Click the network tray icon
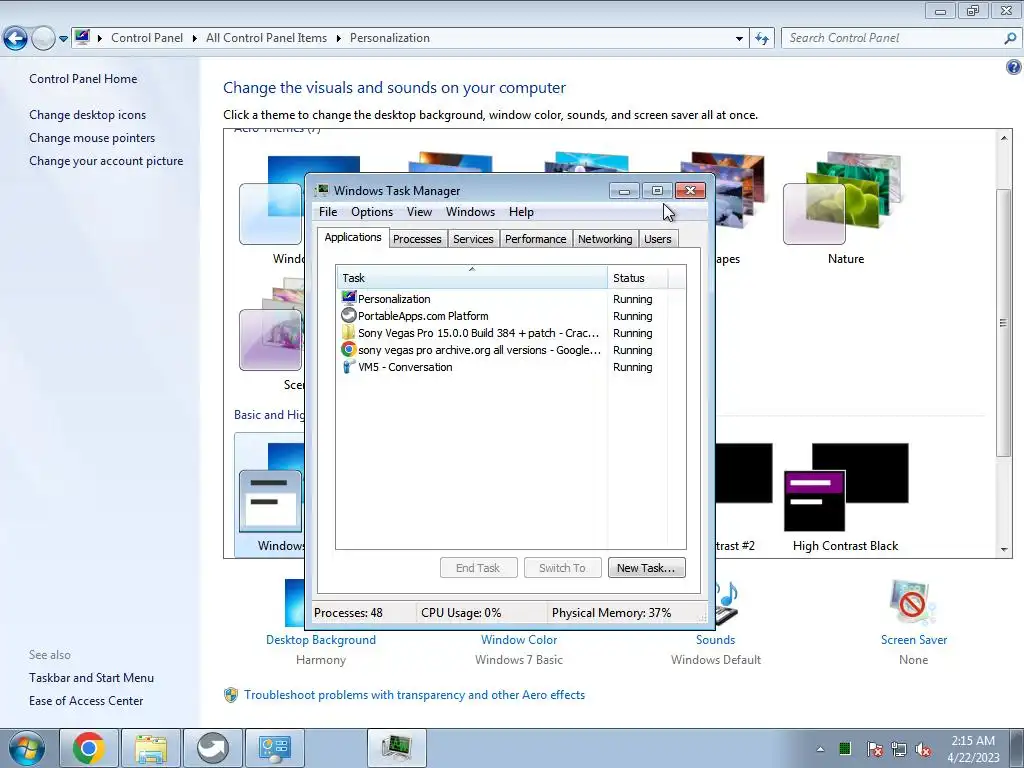 [x=899, y=749]
